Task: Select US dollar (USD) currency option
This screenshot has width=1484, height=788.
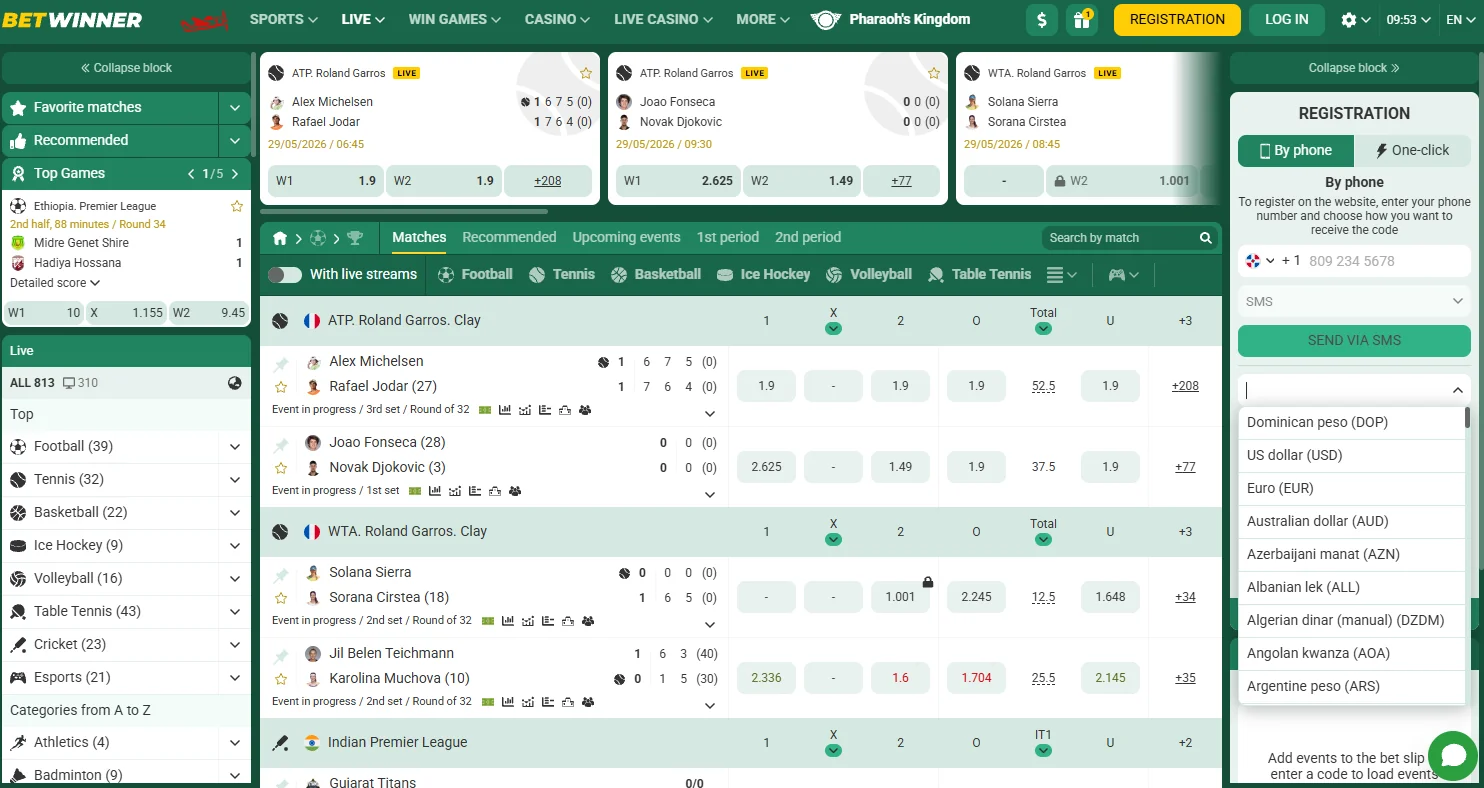Action: pyautogui.click(x=1352, y=455)
